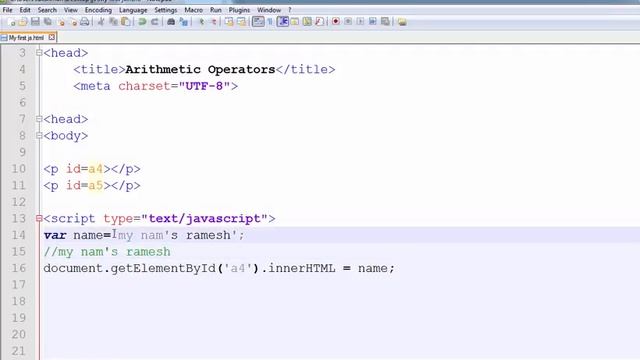Open the Language menu
Image resolution: width=640 pixels, height=360 pixels.
coord(133,10)
